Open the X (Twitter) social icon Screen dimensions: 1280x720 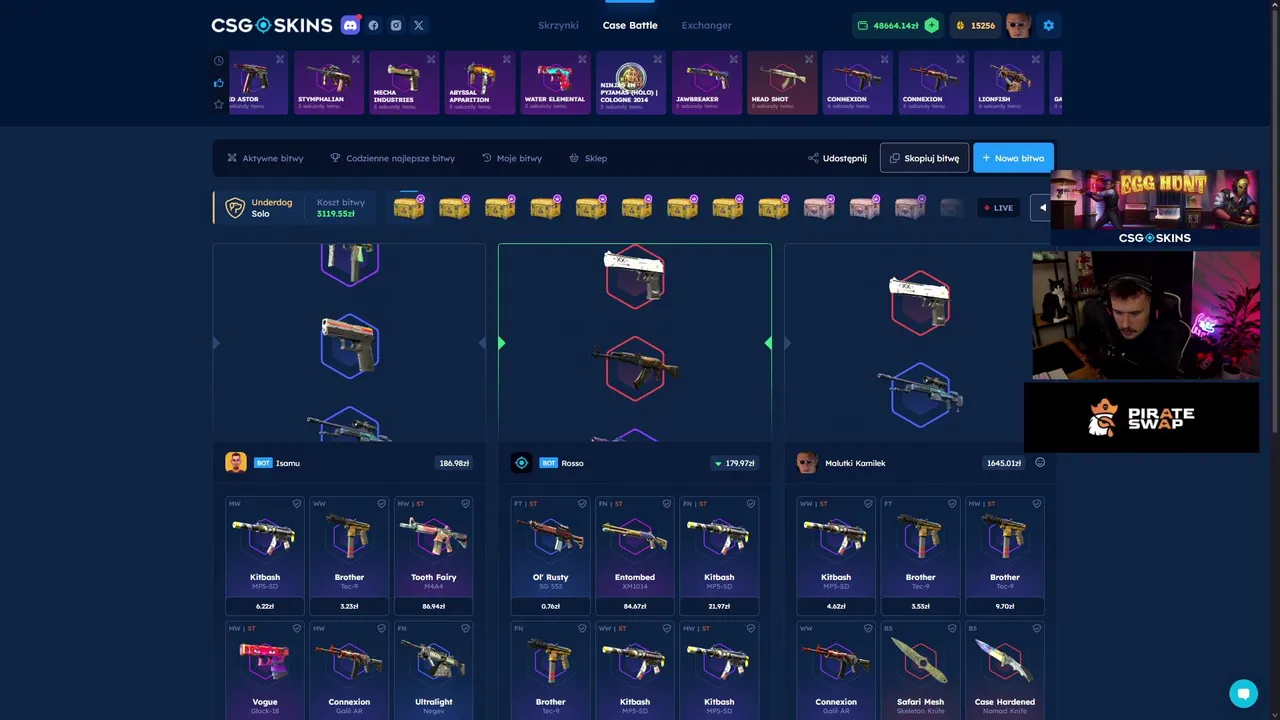pyautogui.click(x=418, y=25)
